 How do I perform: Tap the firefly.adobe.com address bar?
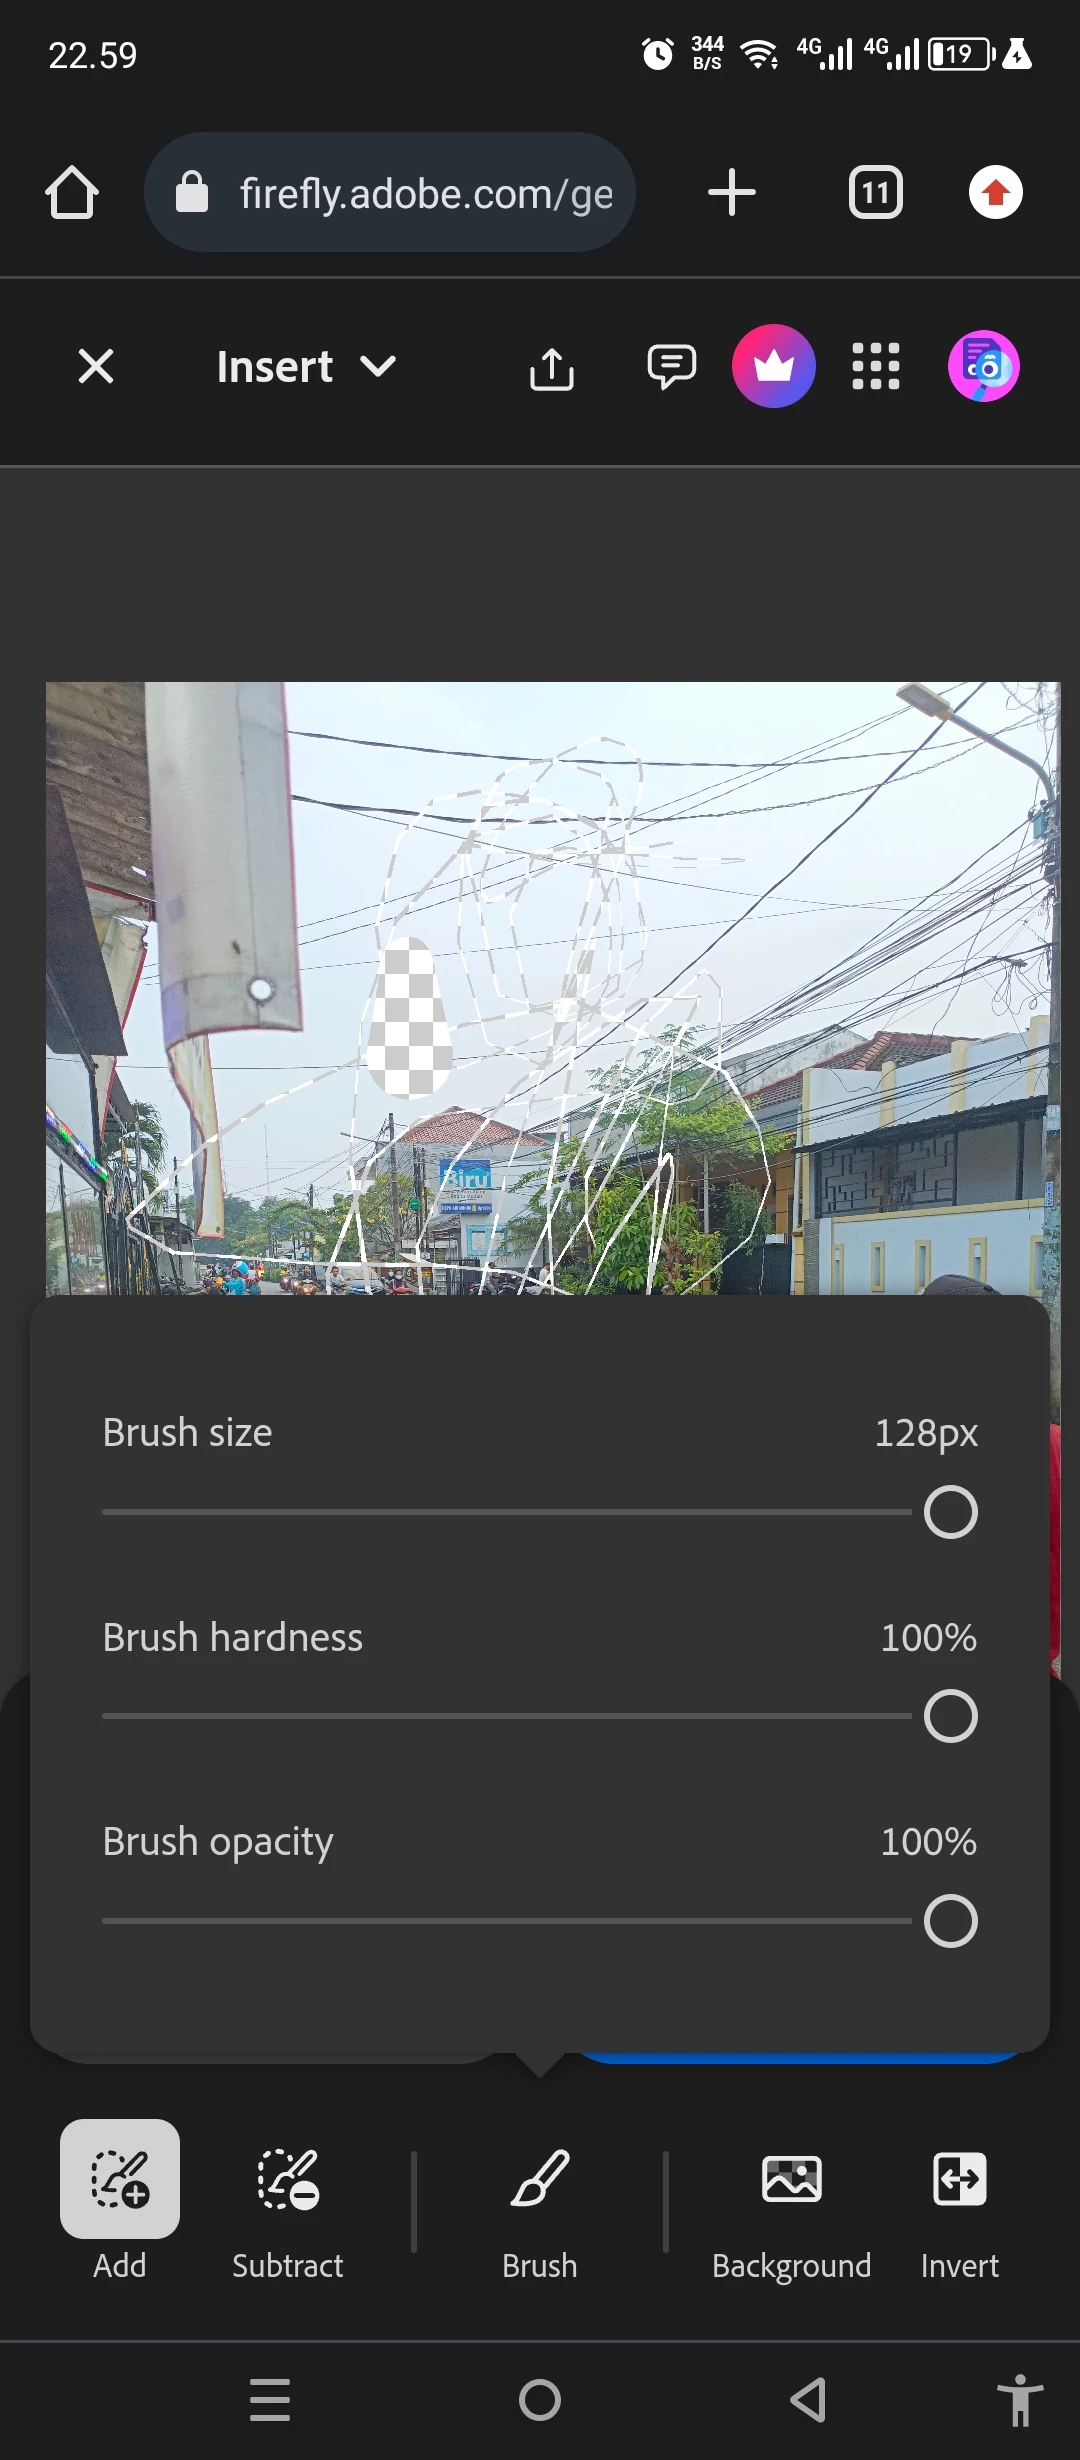[x=390, y=192]
